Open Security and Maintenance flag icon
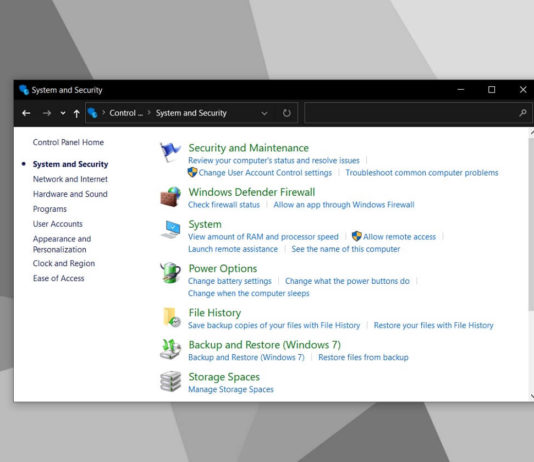The image size is (534, 462). coord(170,152)
